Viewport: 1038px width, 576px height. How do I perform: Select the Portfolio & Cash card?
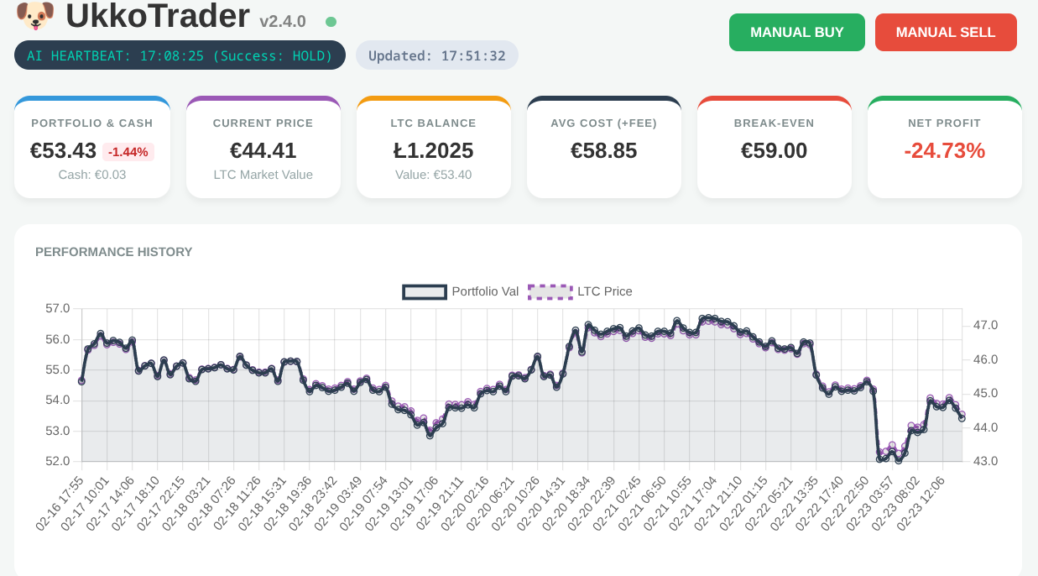[x=92, y=148]
